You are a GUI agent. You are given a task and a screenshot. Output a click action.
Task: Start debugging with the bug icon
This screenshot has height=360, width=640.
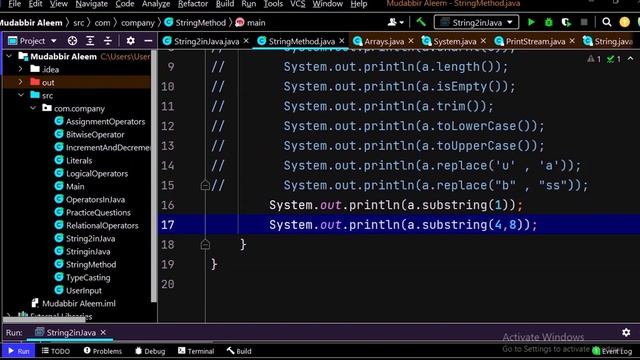(x=549, y=22)
